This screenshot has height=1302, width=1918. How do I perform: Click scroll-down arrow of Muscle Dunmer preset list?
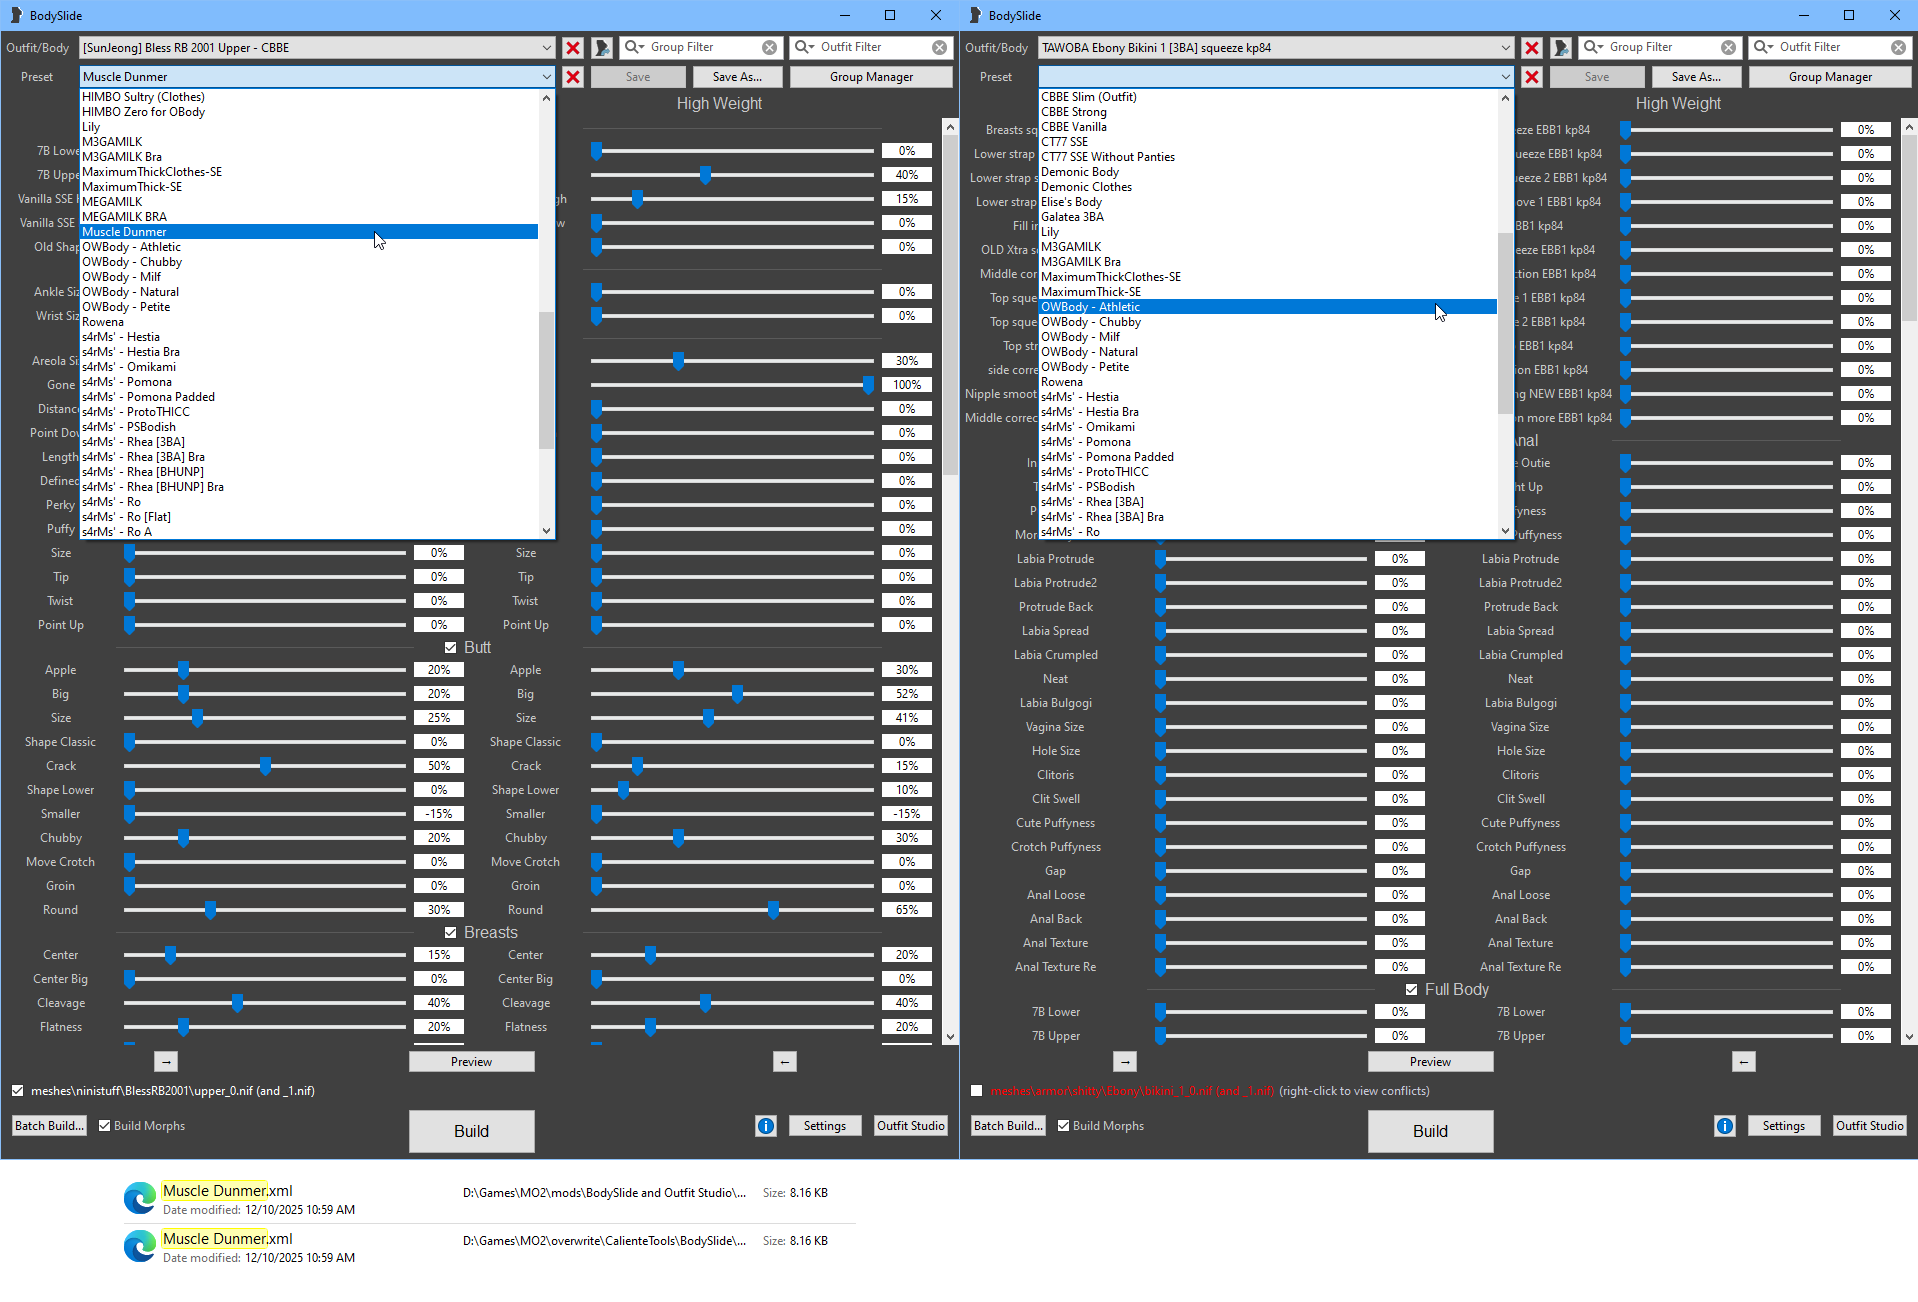click(x=546, y=531)
